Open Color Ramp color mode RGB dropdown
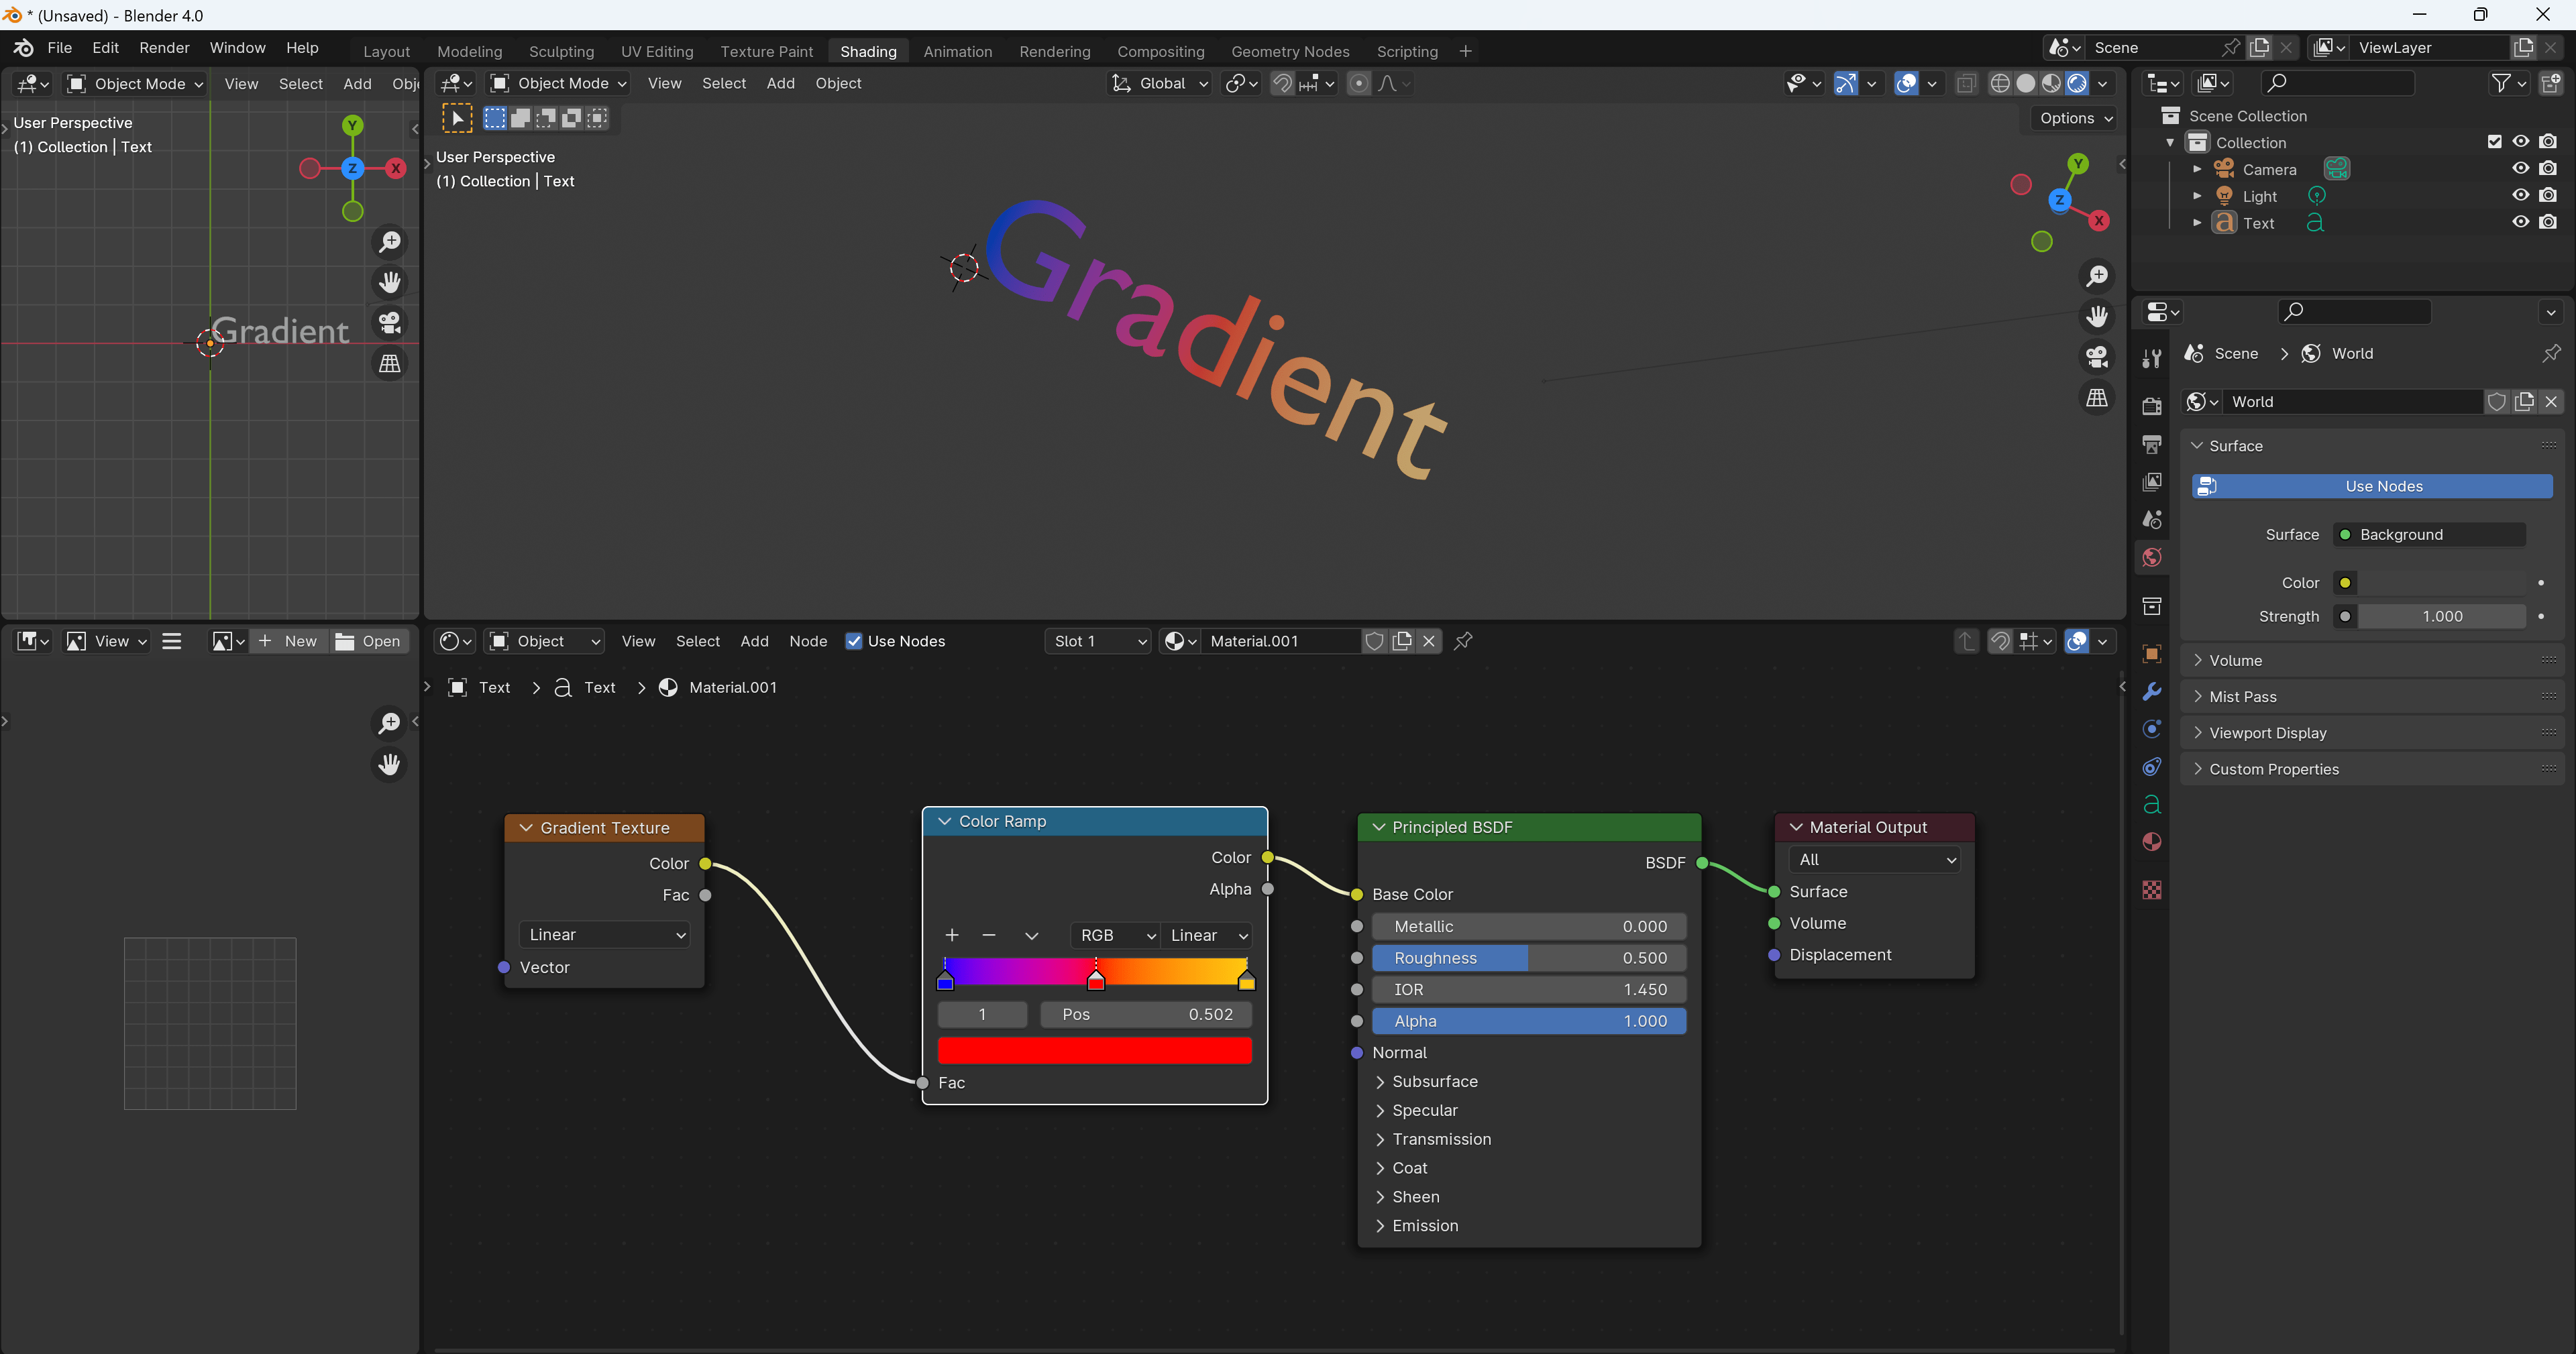This screenshot has height=1354, width=2576. point(1115,935)
